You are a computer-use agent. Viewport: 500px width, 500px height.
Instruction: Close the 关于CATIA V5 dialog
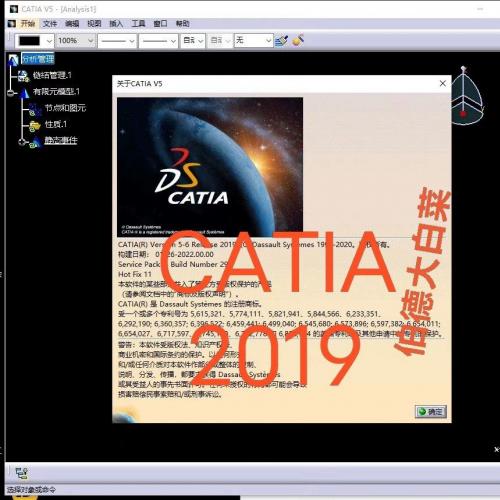(x=443, y=83)
